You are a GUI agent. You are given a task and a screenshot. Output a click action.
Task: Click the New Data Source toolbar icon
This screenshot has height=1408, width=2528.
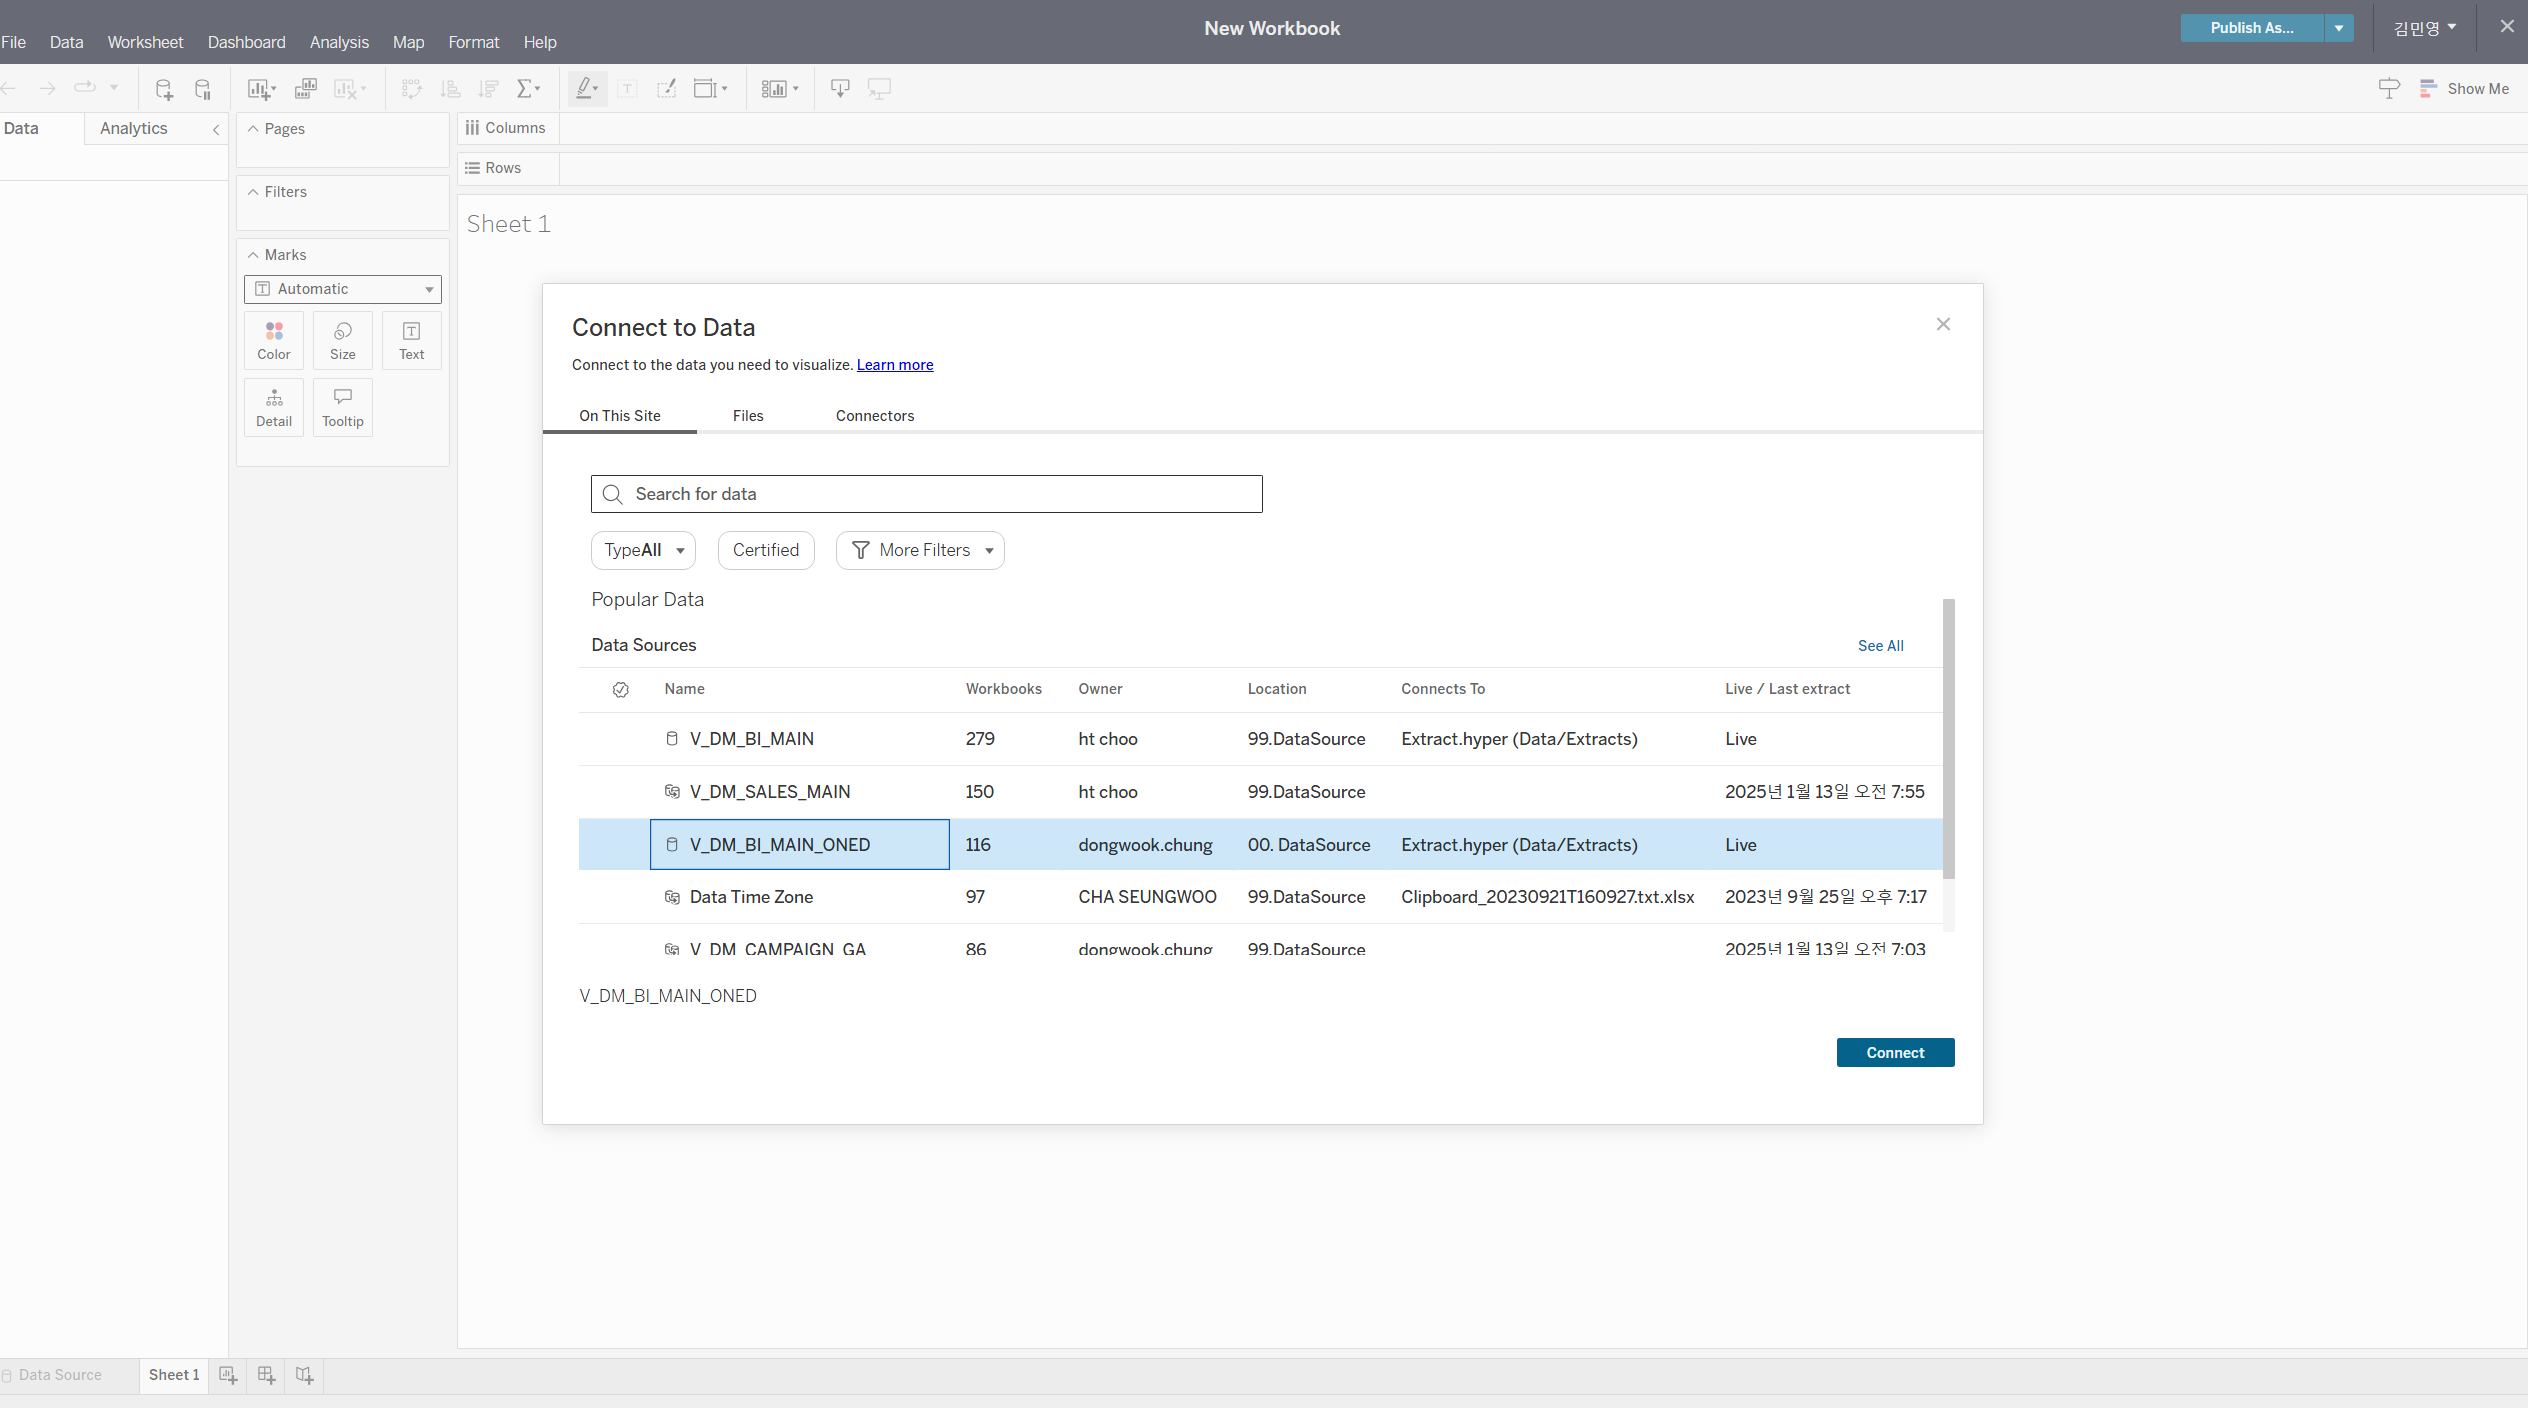164,89
